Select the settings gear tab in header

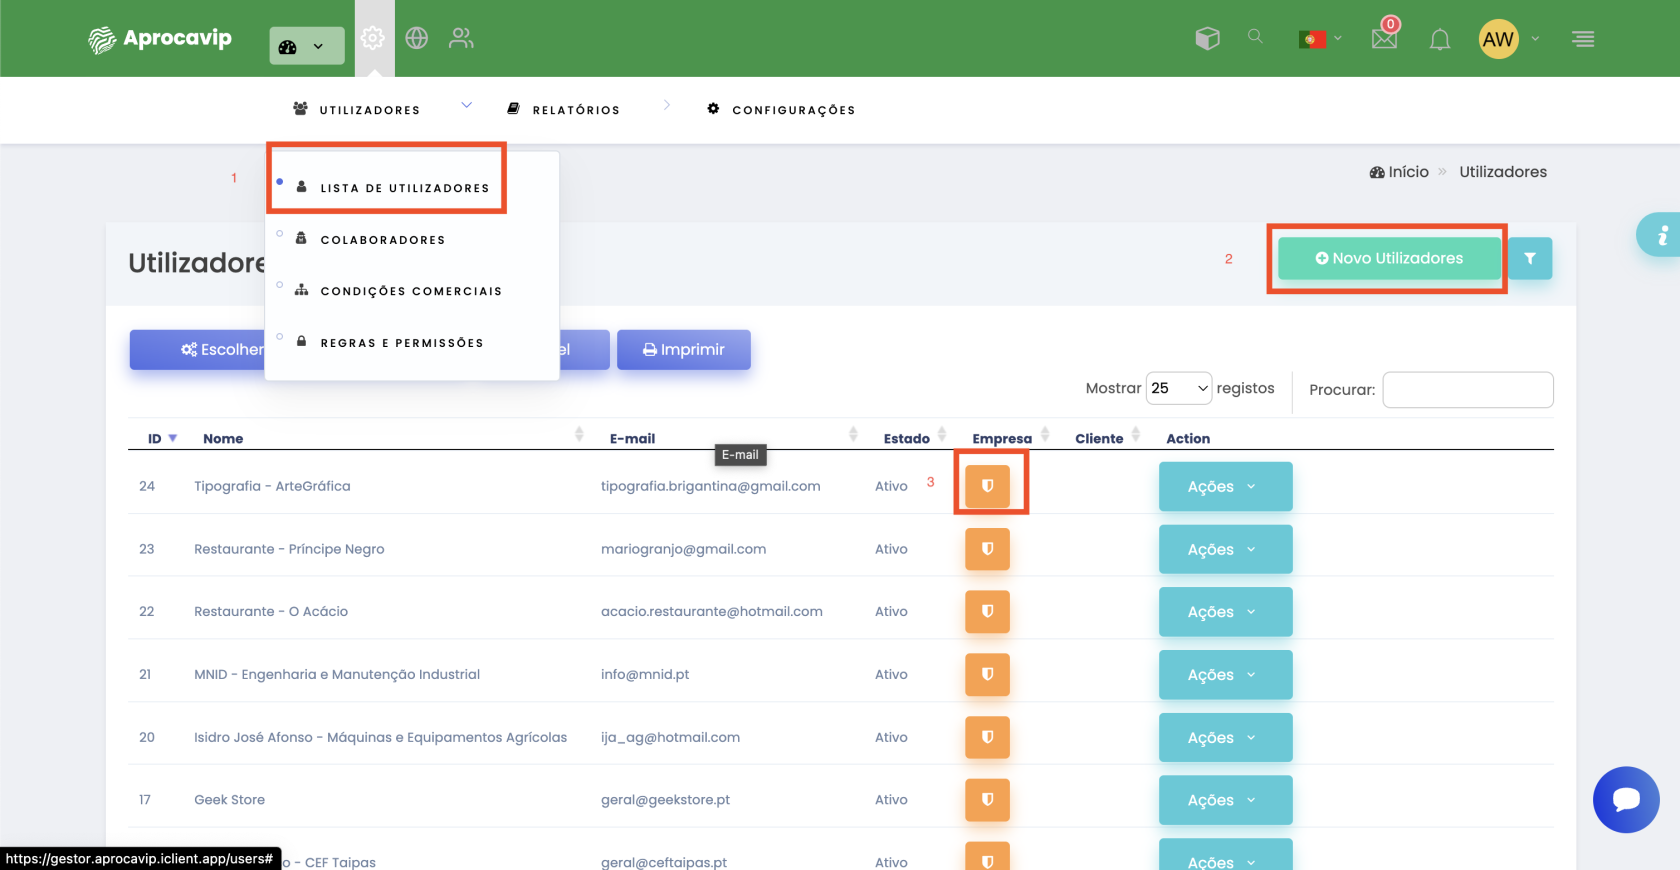click(373, 38)
